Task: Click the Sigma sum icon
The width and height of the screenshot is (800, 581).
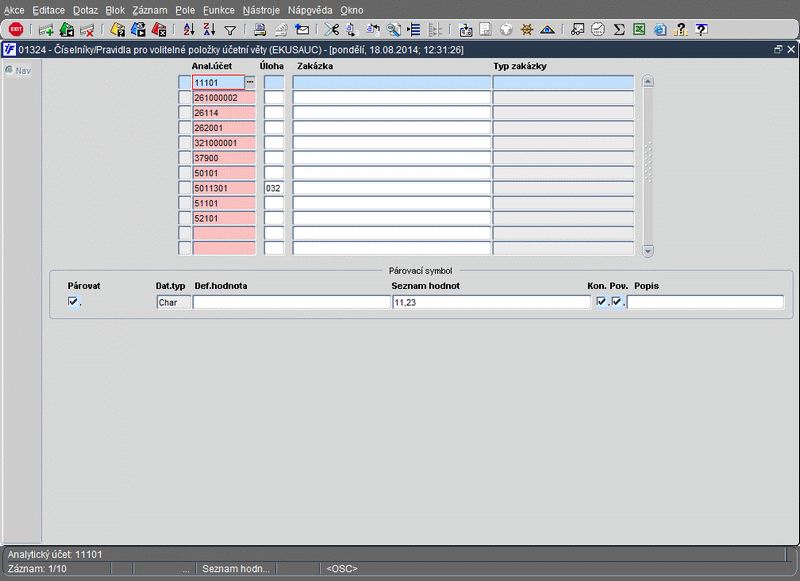Action: [x=619, y=30]
